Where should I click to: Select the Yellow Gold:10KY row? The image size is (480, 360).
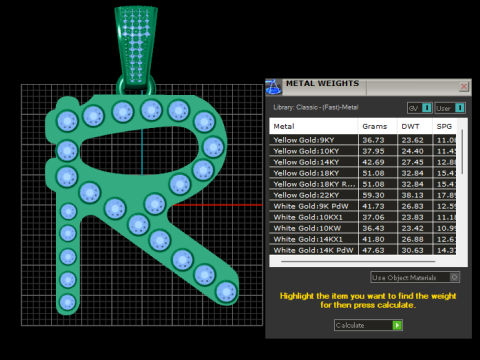tap(363, 151)
